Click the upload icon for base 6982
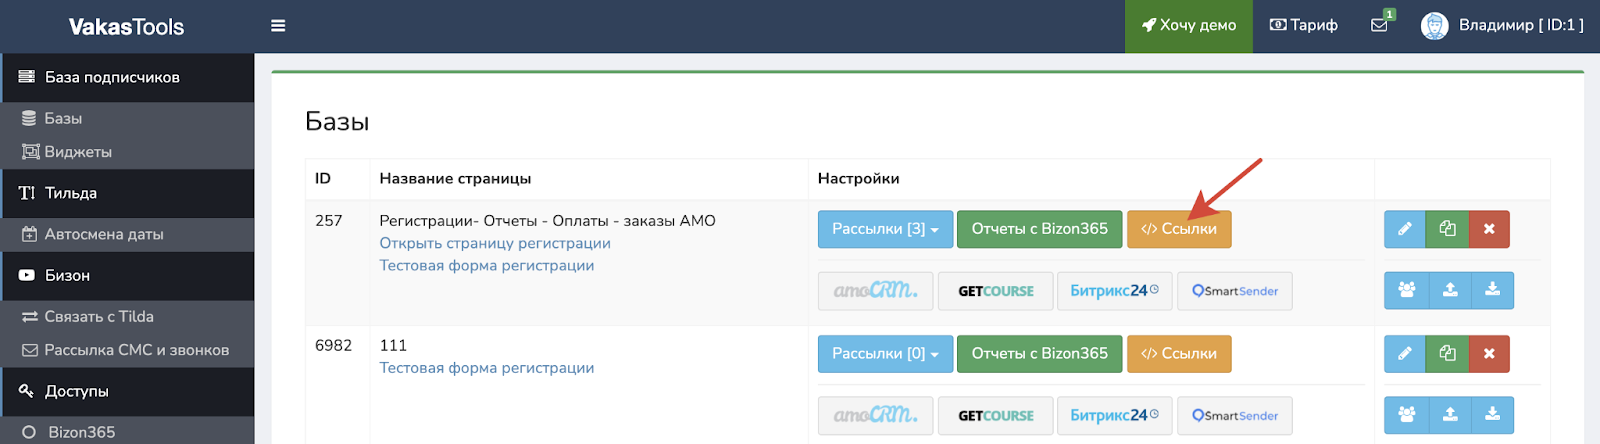The height and width of the screenshot is (444, 1600). tap(1450, 415)
